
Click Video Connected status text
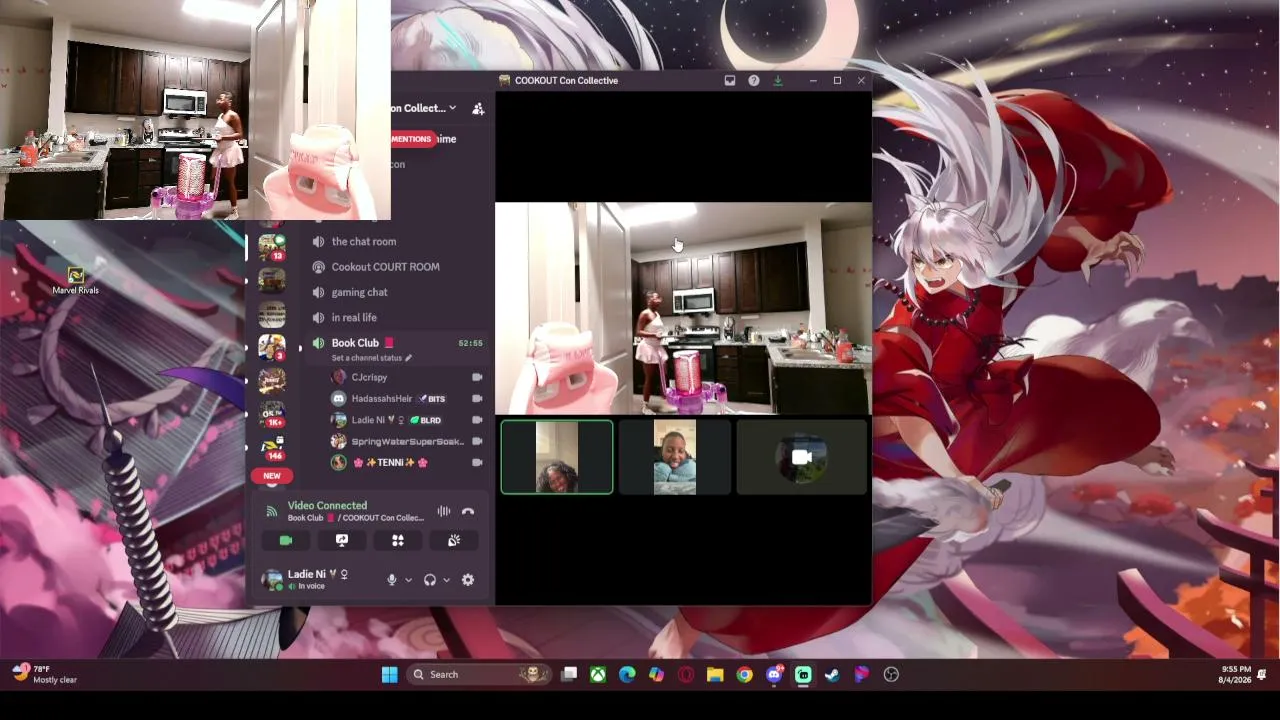(x=327, y=506)
